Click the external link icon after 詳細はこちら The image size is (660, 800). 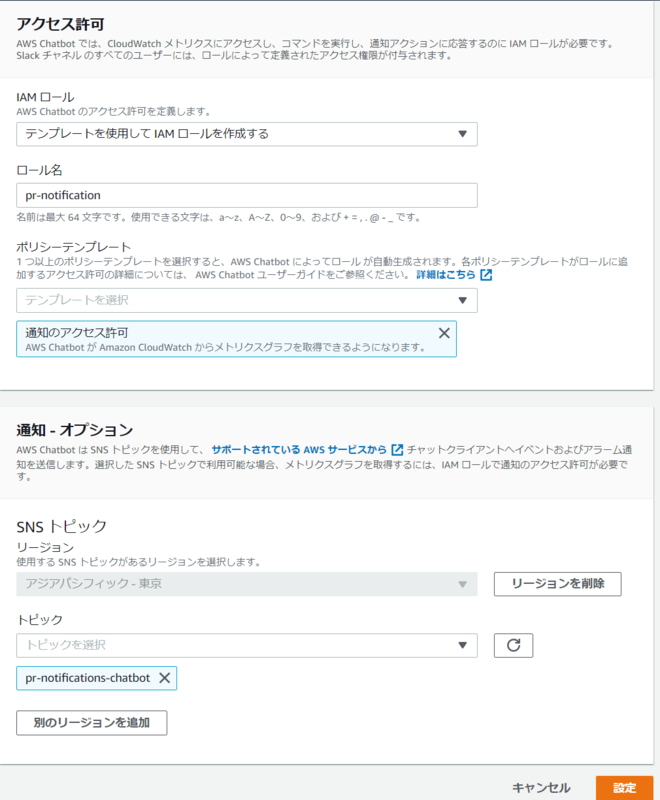(486, 275)
